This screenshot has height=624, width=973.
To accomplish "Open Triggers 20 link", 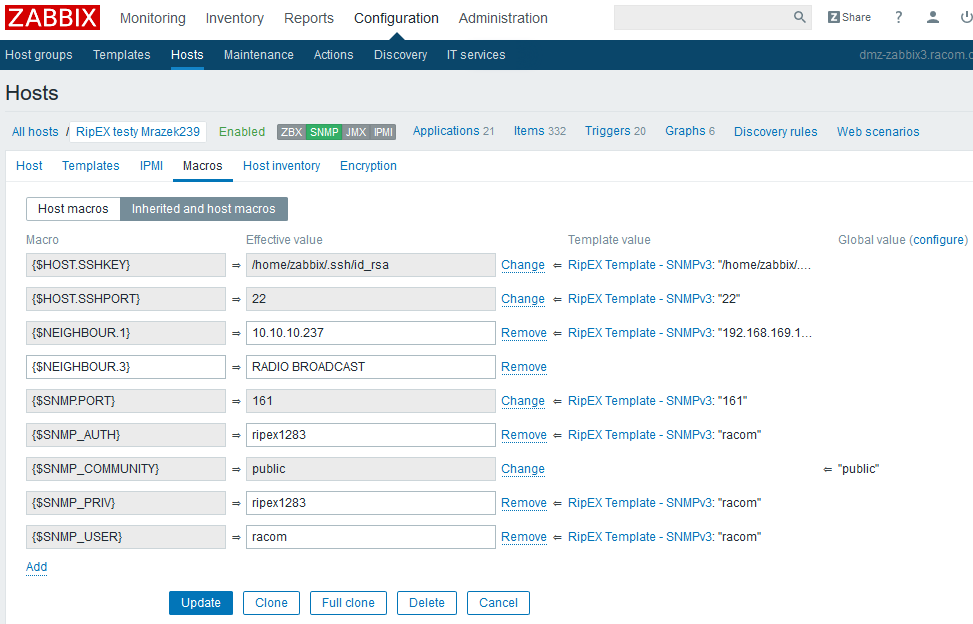I will pos(615,131).
